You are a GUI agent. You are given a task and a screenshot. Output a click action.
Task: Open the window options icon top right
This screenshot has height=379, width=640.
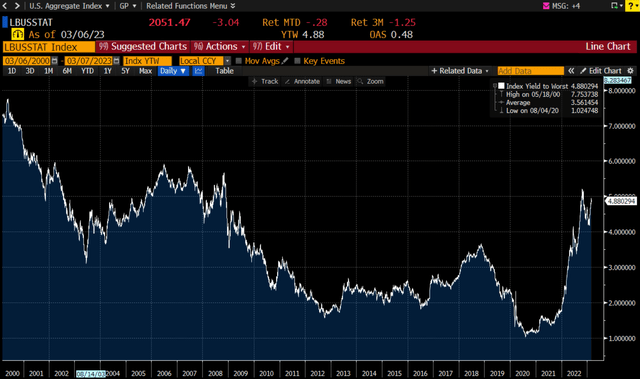click(x=616, y=6)
